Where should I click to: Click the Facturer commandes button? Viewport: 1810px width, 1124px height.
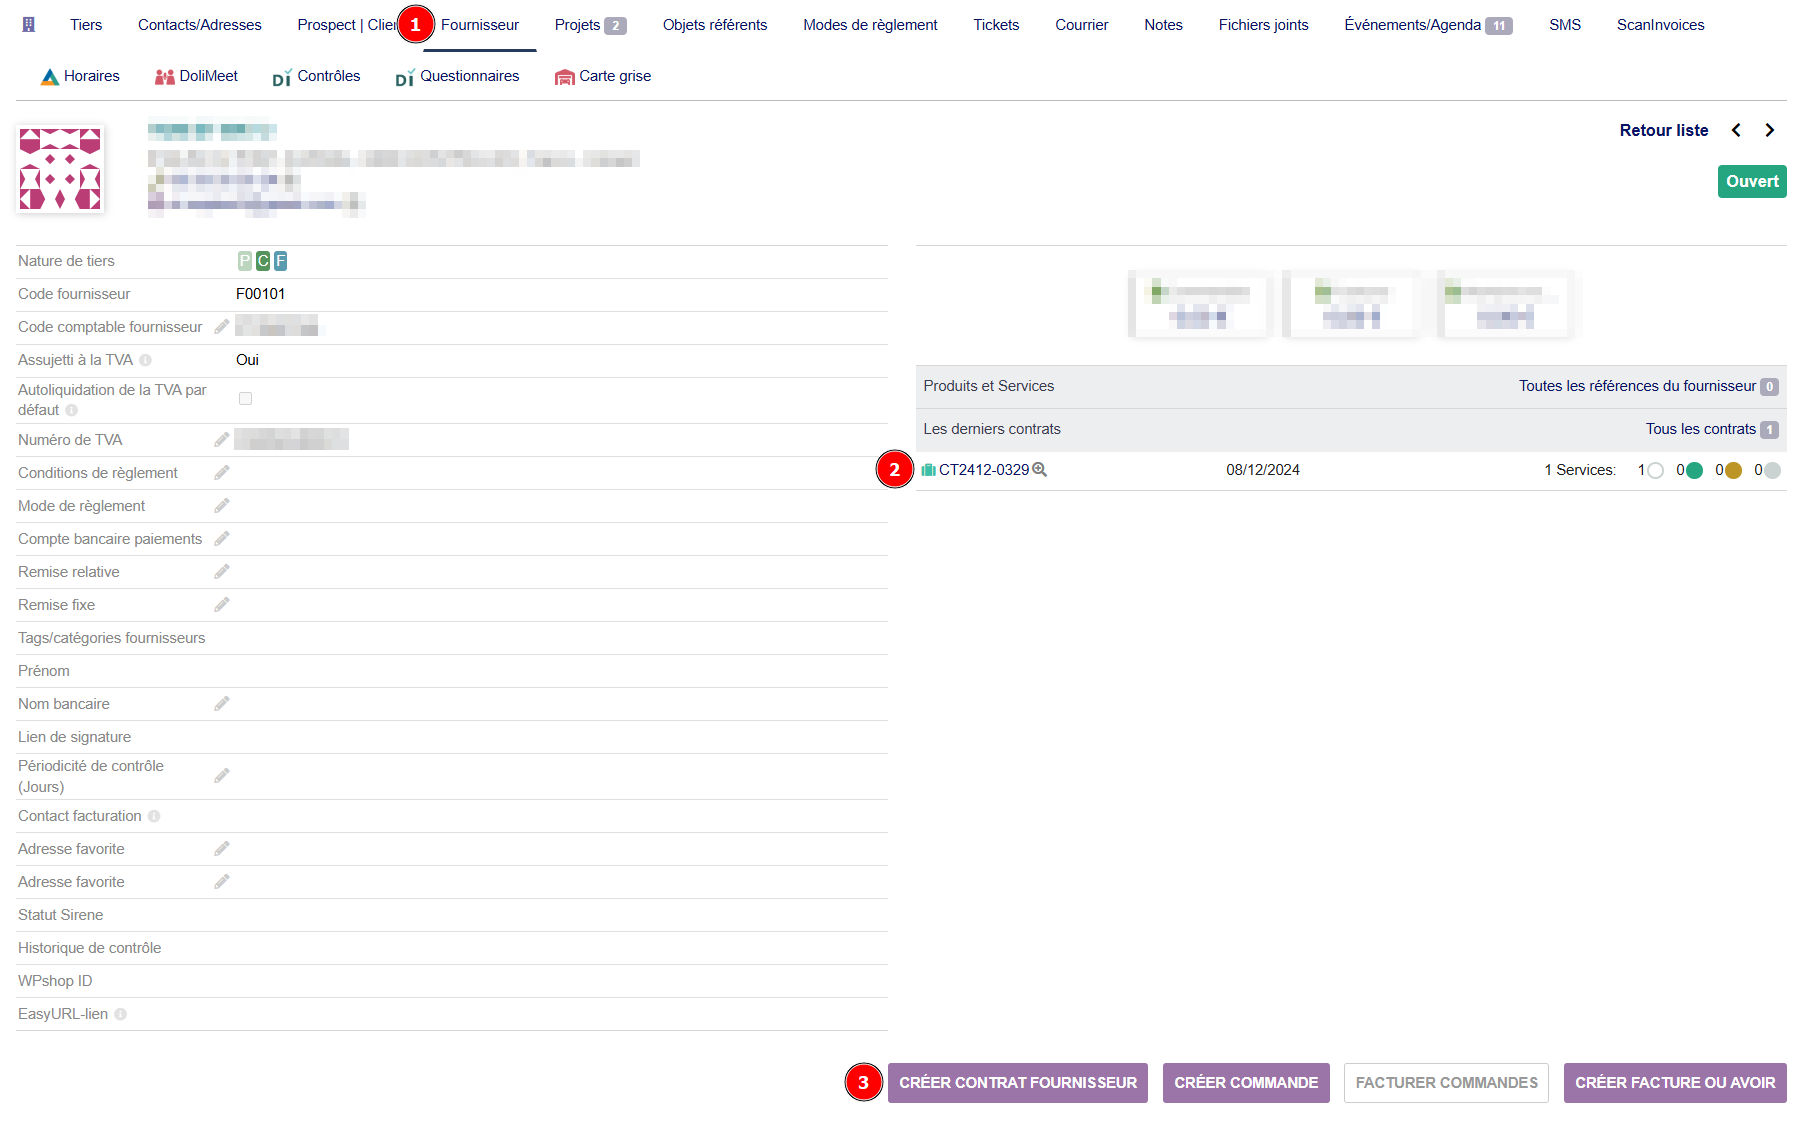[1446, 1083]
